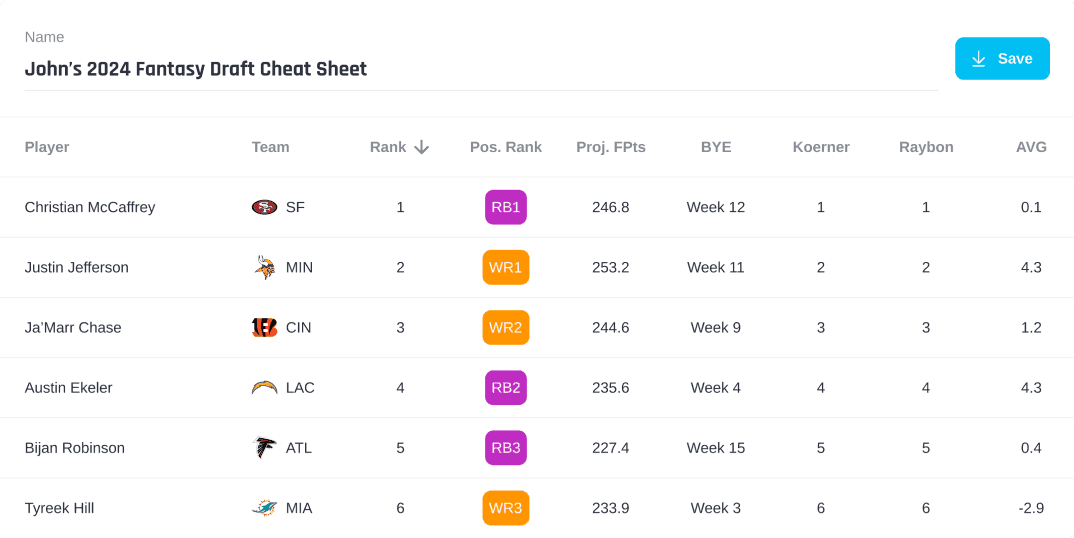Click the Rank column sort arrow
Viewport: 1074px width, 538px height.
click(422, 147)
